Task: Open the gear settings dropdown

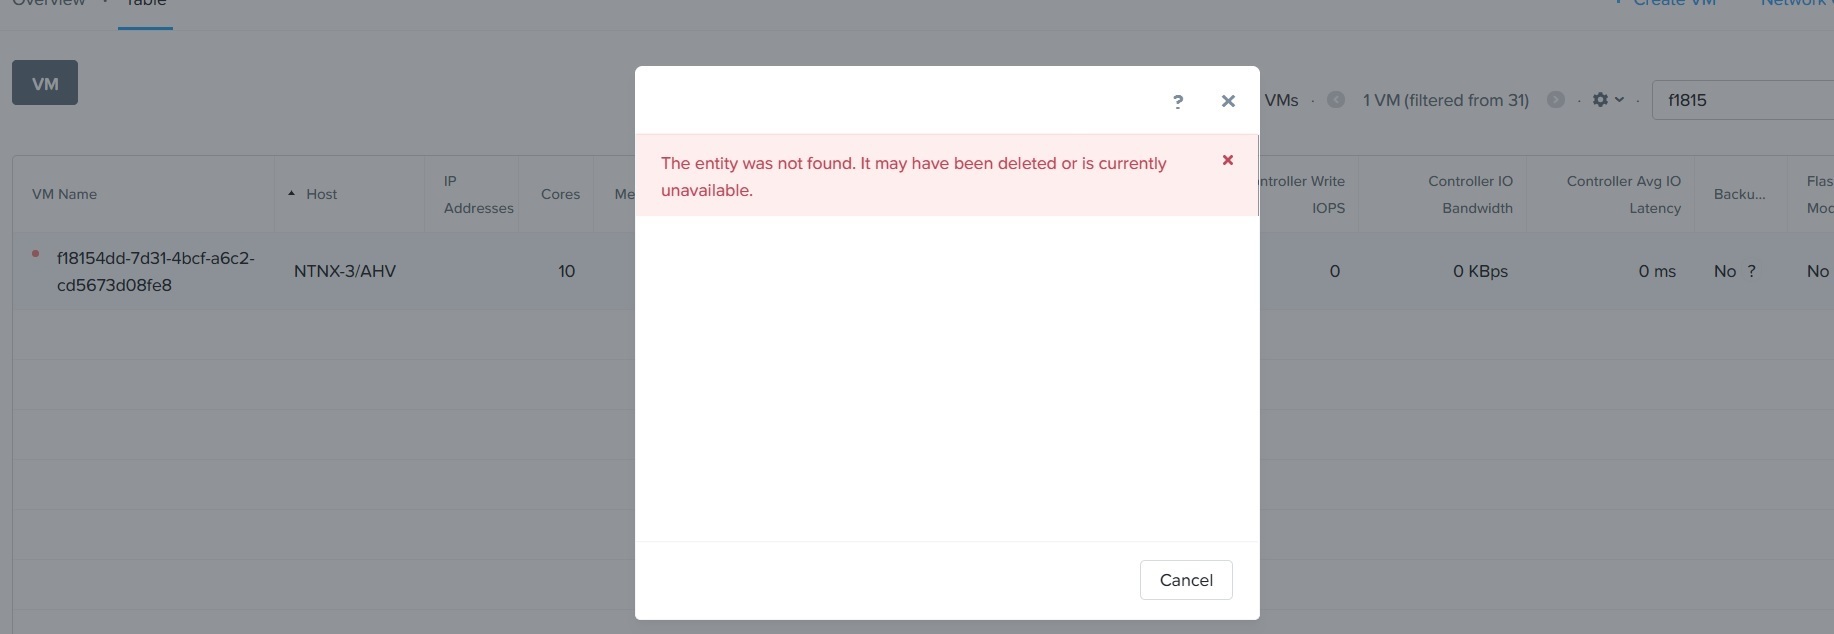Action: tap(1608, 100)
